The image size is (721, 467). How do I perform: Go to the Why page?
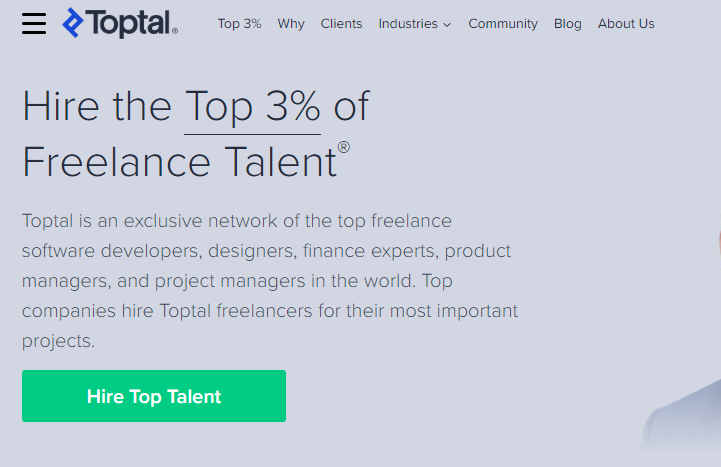coord(291,24)
